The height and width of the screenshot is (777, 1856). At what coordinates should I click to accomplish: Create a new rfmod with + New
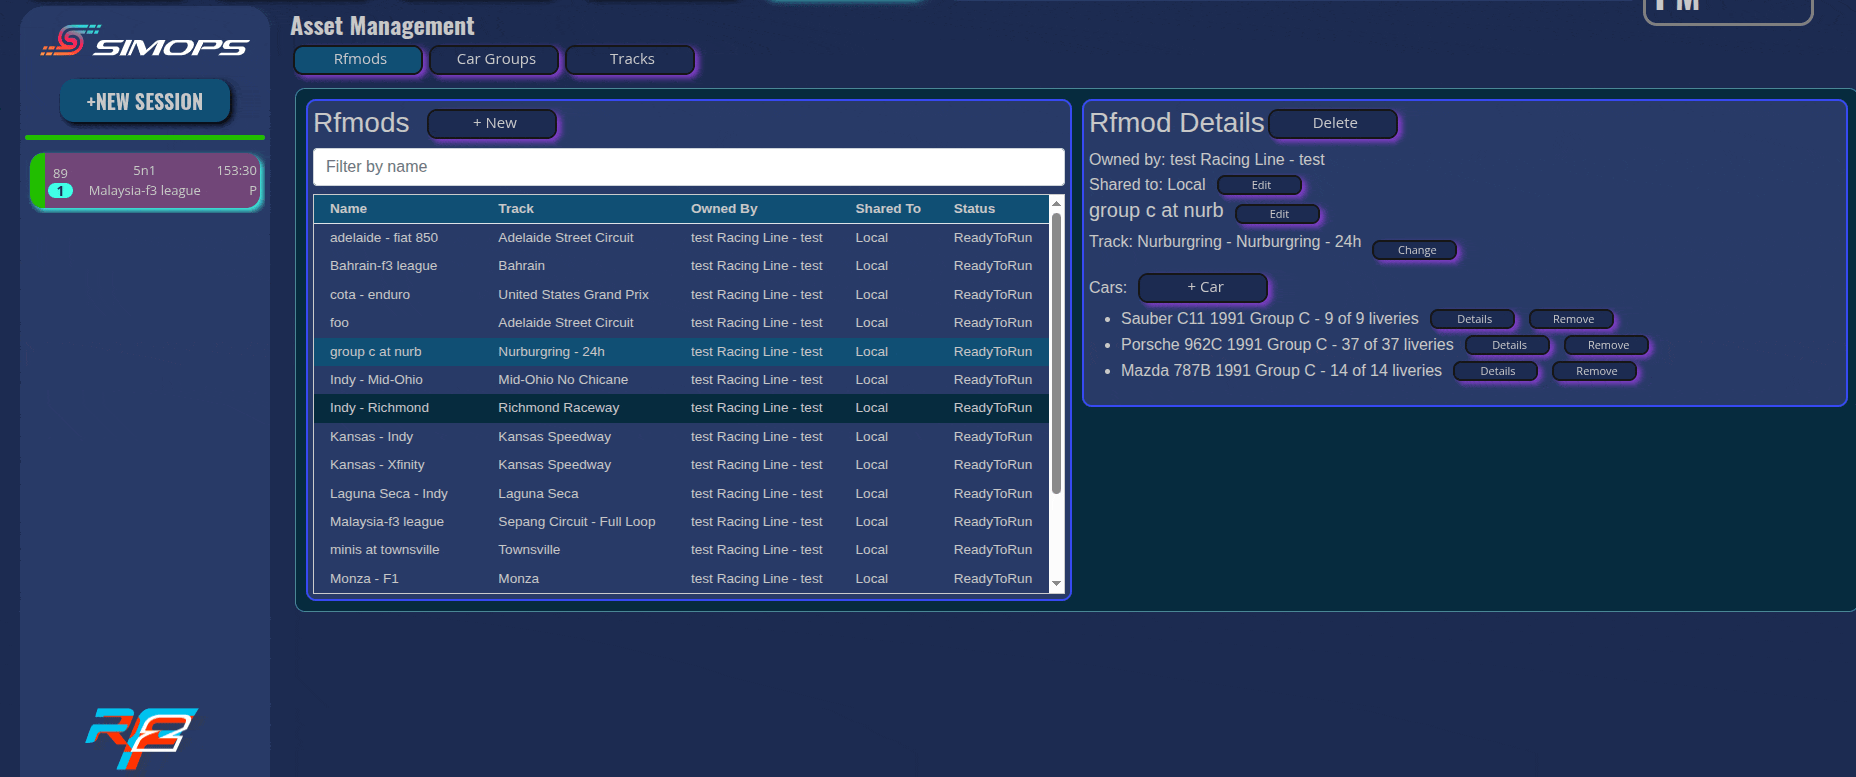tap(492, 123)
